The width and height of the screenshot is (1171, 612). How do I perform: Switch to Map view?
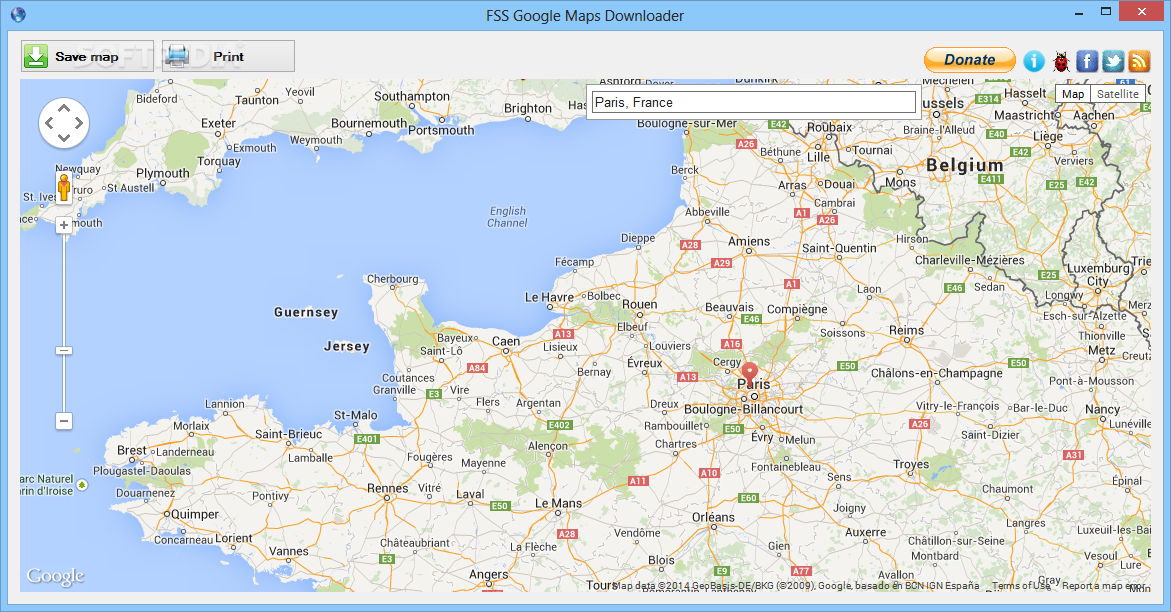pos(1073,94)
